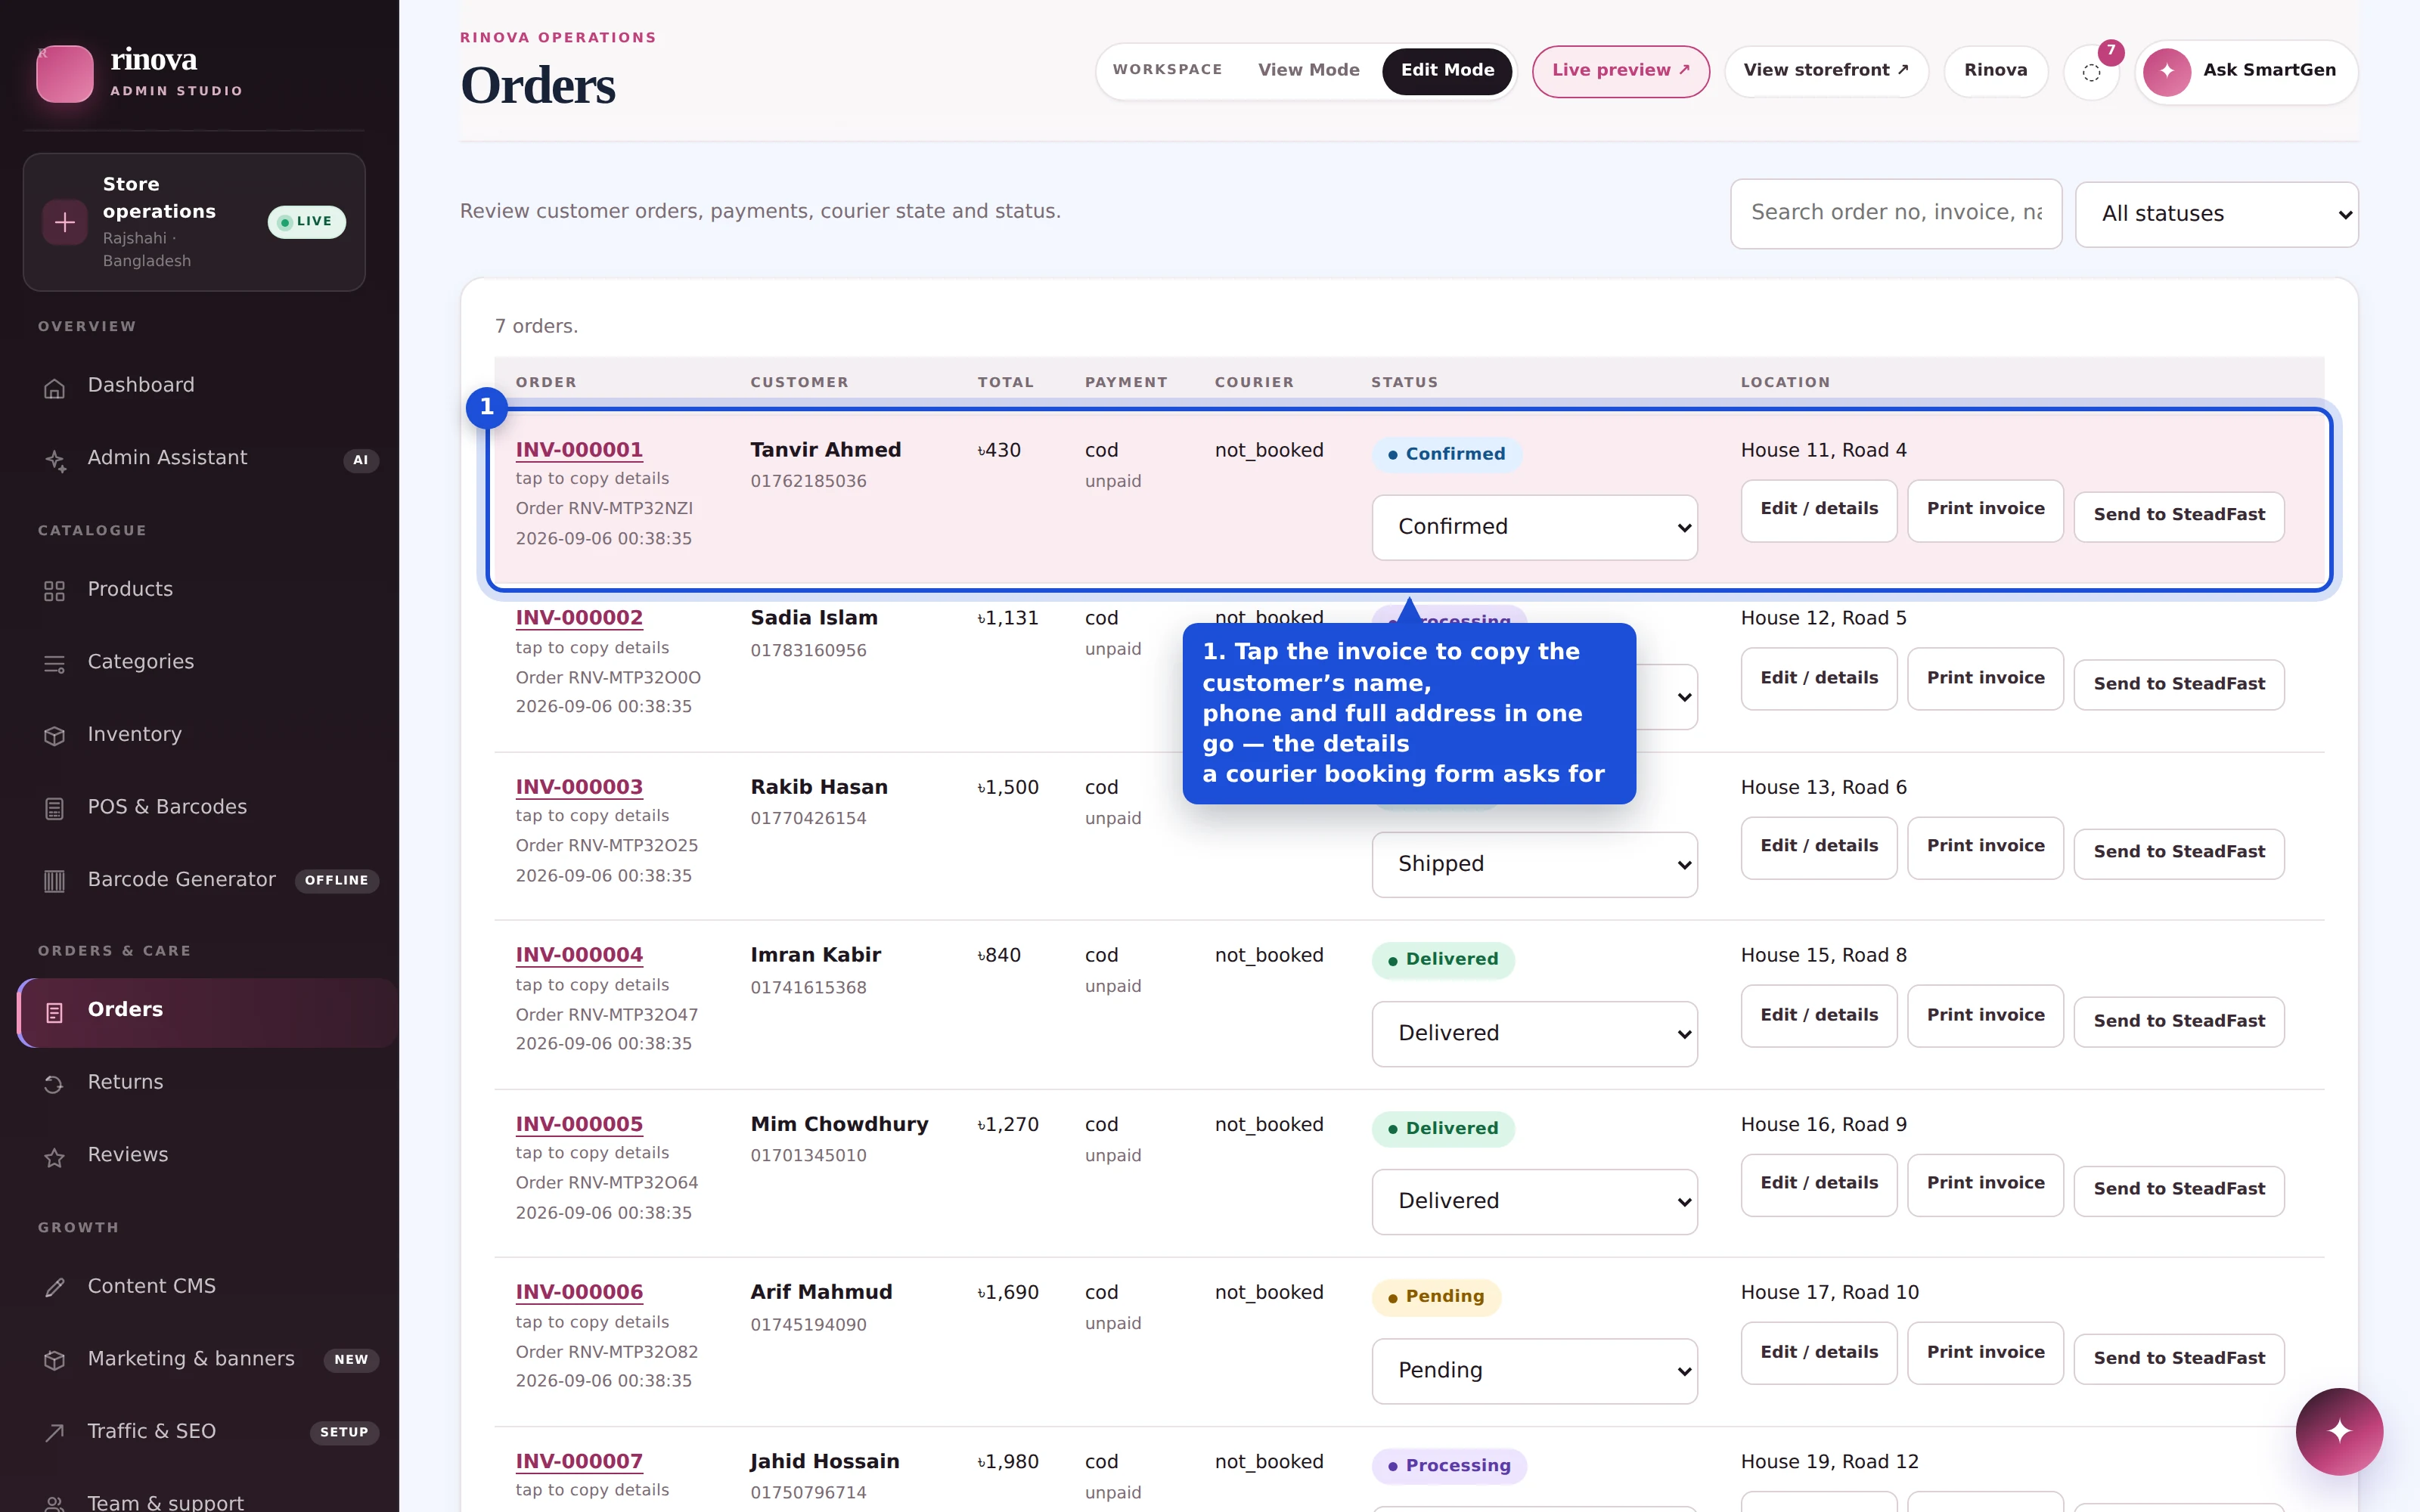Click the Marketing & banners cube icon

pyautogui.click(x=55, y=1360)
